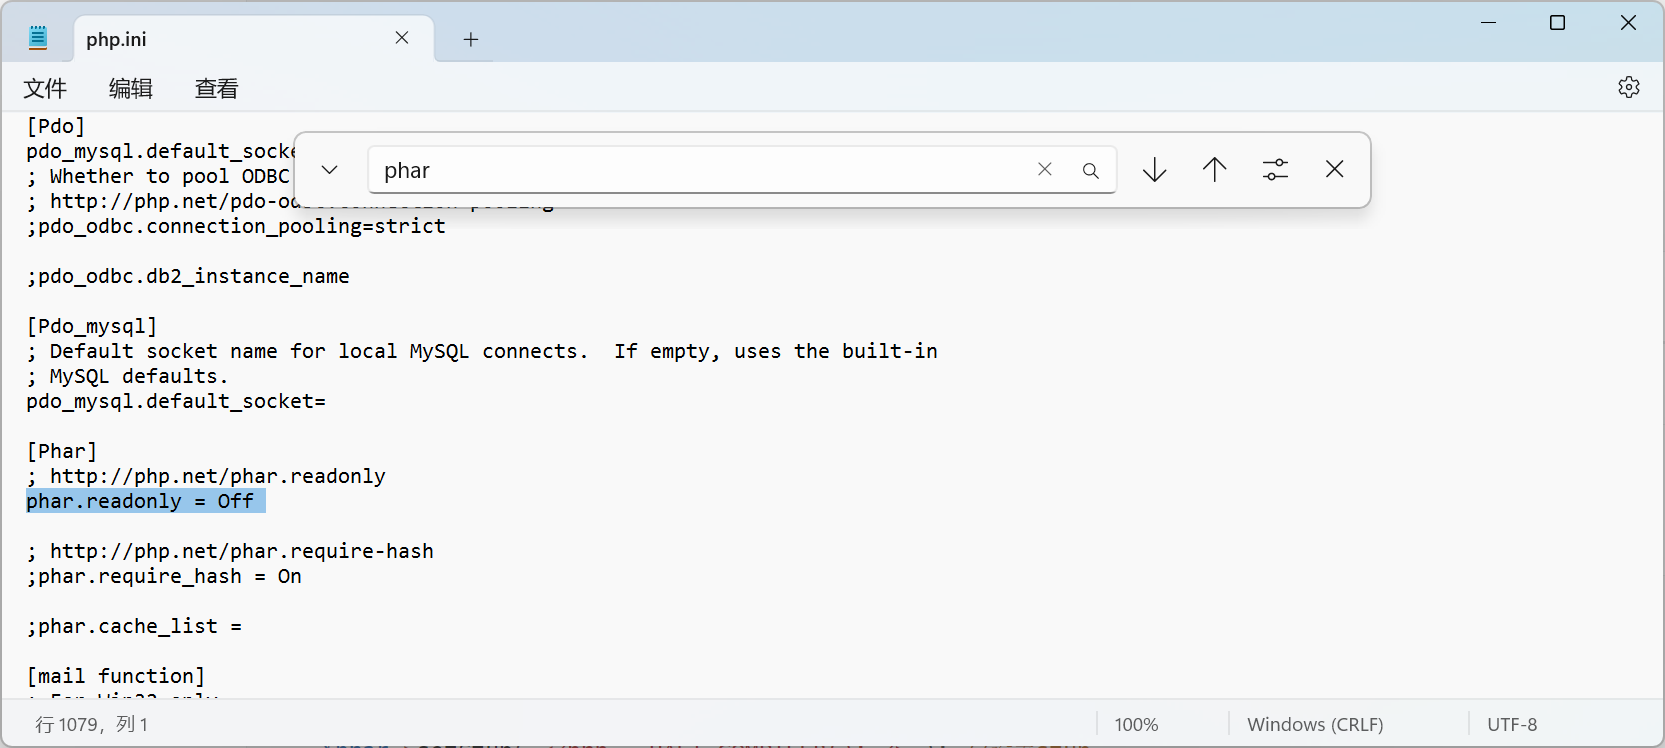Click Windows (CRLF) line ending indicator

click(x=1315, y=724)
